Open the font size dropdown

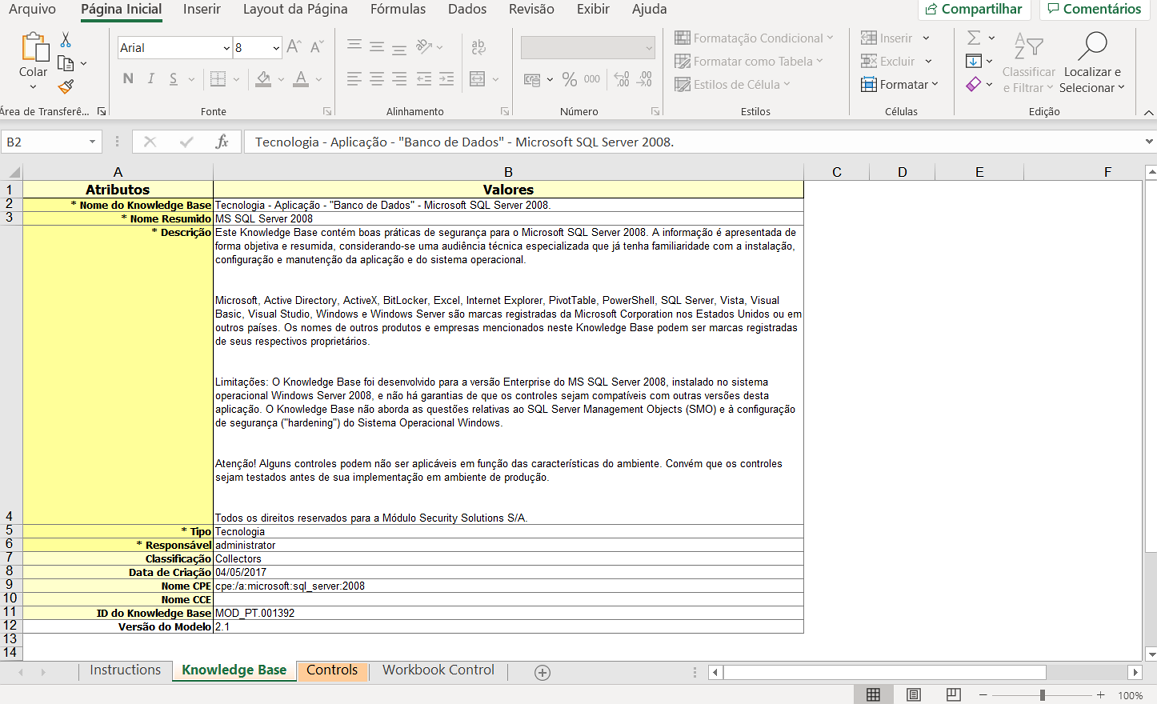pos(275,48)
